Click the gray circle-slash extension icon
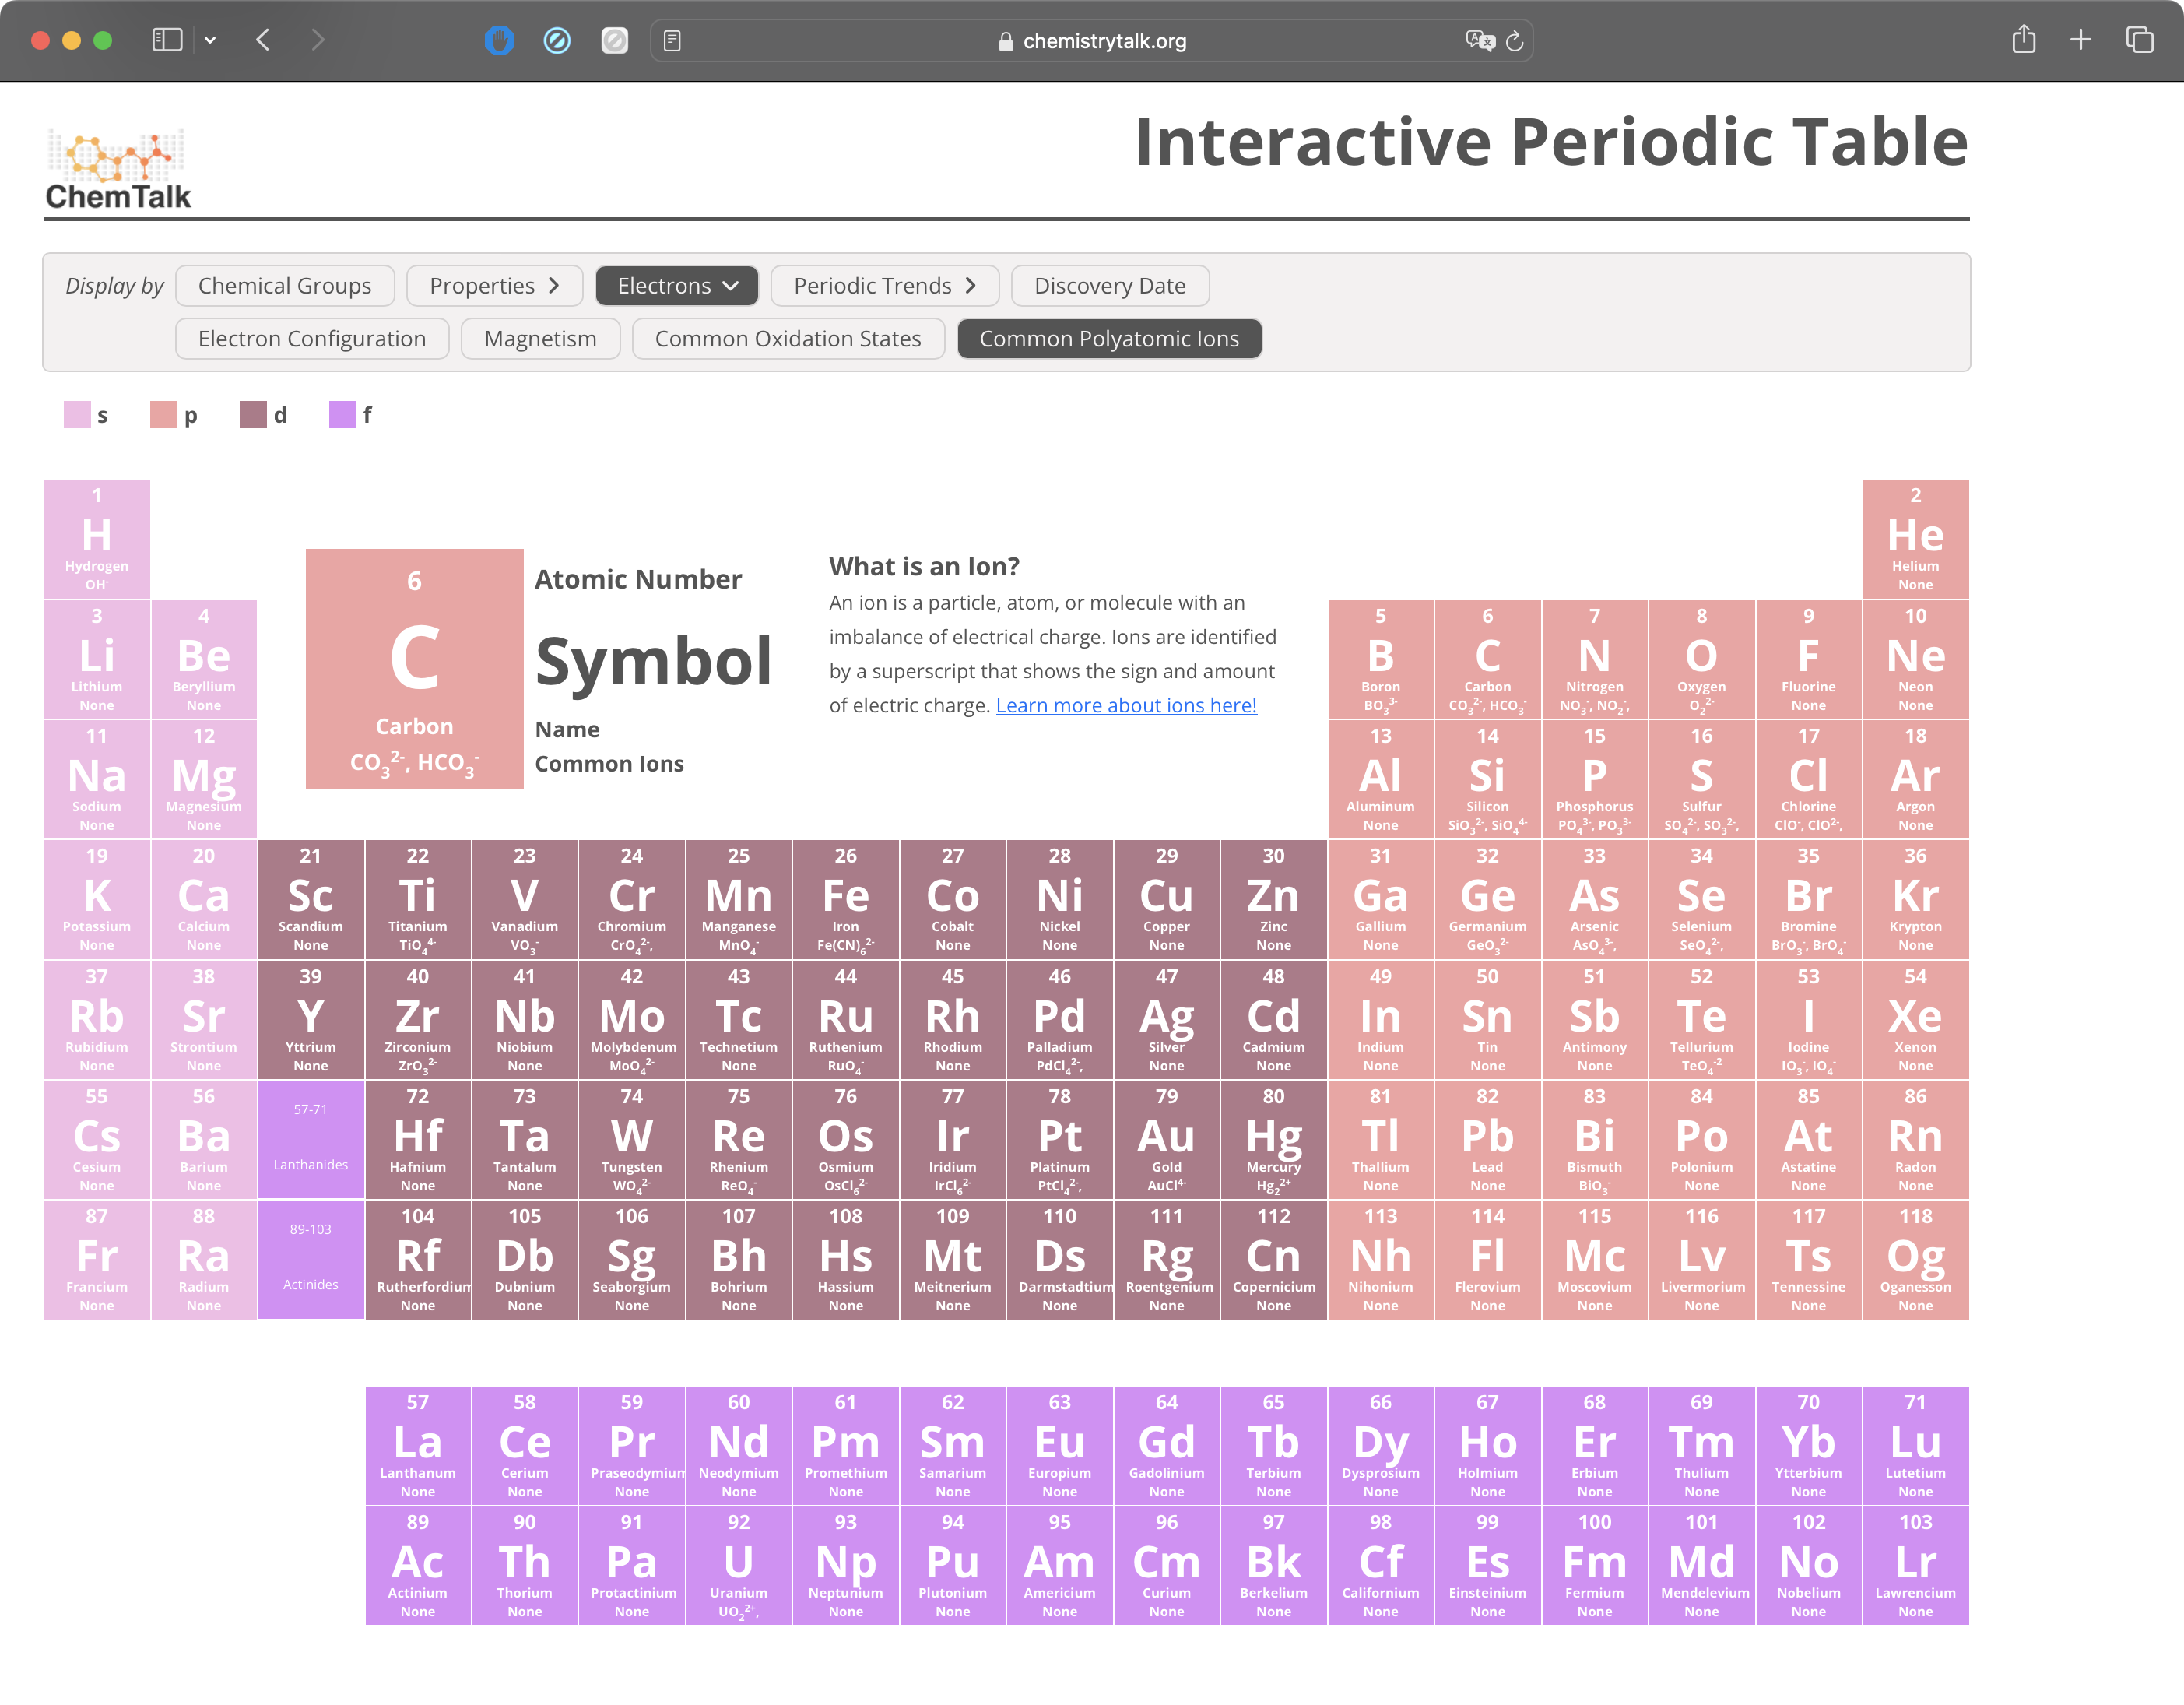The height and width of the screenshot is (1705, 2184). click(614, 40)
